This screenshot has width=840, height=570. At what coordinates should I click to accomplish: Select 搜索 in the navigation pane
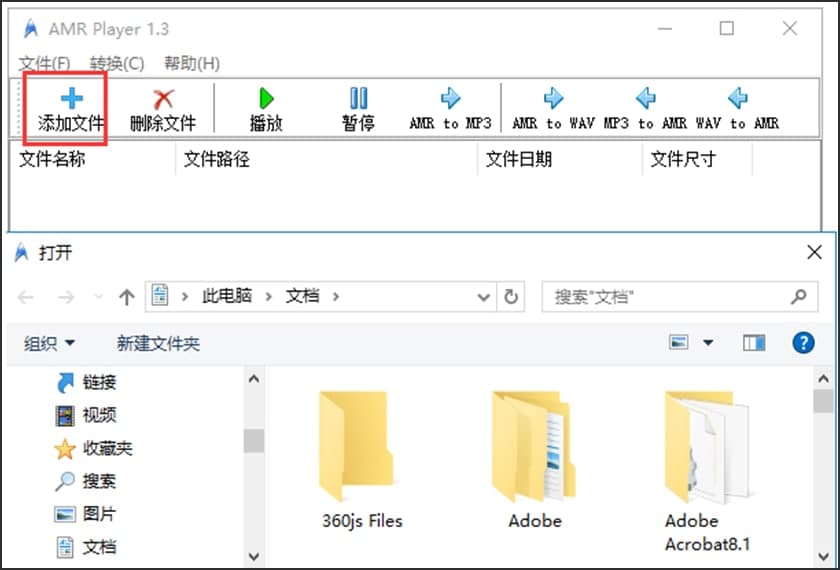tap(86, 481)
